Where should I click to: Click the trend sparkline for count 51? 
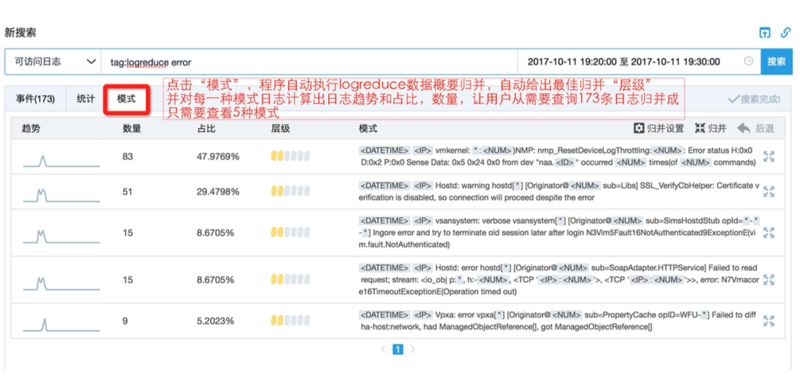click(x=61, y=195)
